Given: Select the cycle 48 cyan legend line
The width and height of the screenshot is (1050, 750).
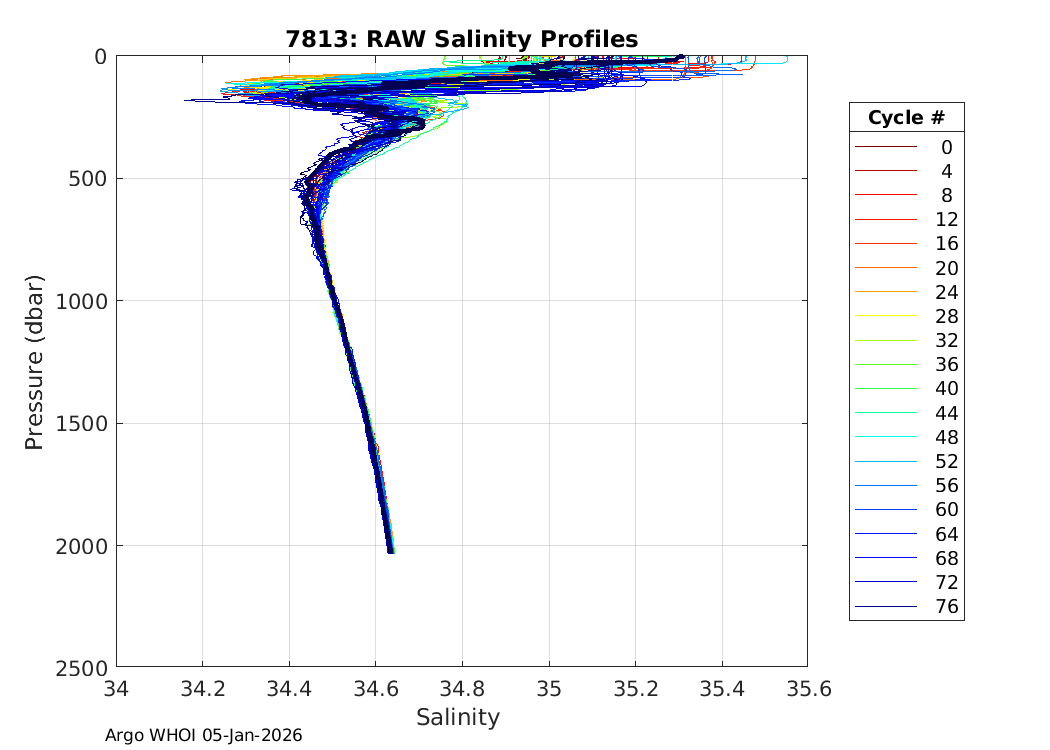Looking at the screenshot, I should (x=885, y=437).
